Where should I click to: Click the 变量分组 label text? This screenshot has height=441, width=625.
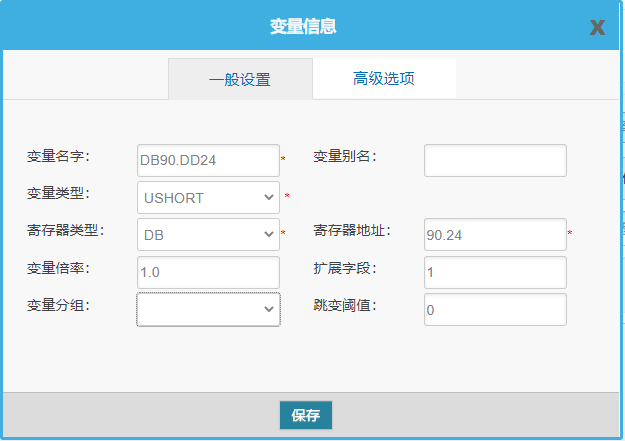(x=59, y=305)
